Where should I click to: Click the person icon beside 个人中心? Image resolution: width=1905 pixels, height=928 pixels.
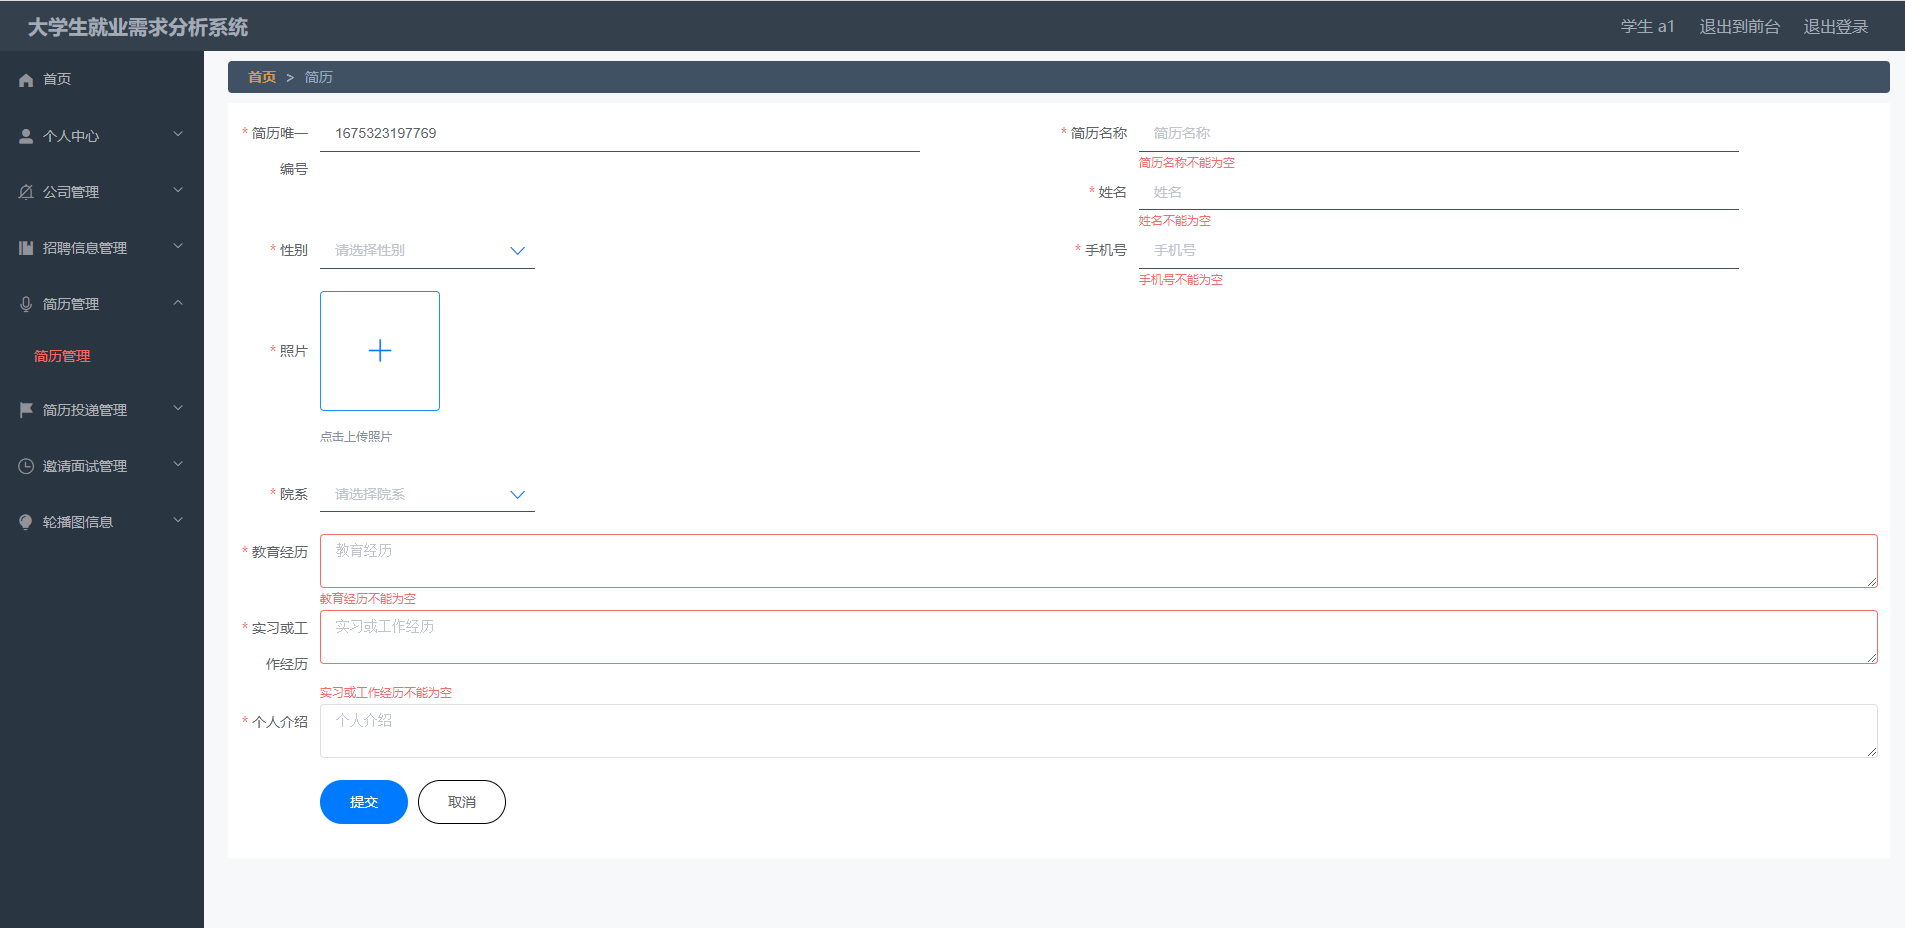[26, 136]
